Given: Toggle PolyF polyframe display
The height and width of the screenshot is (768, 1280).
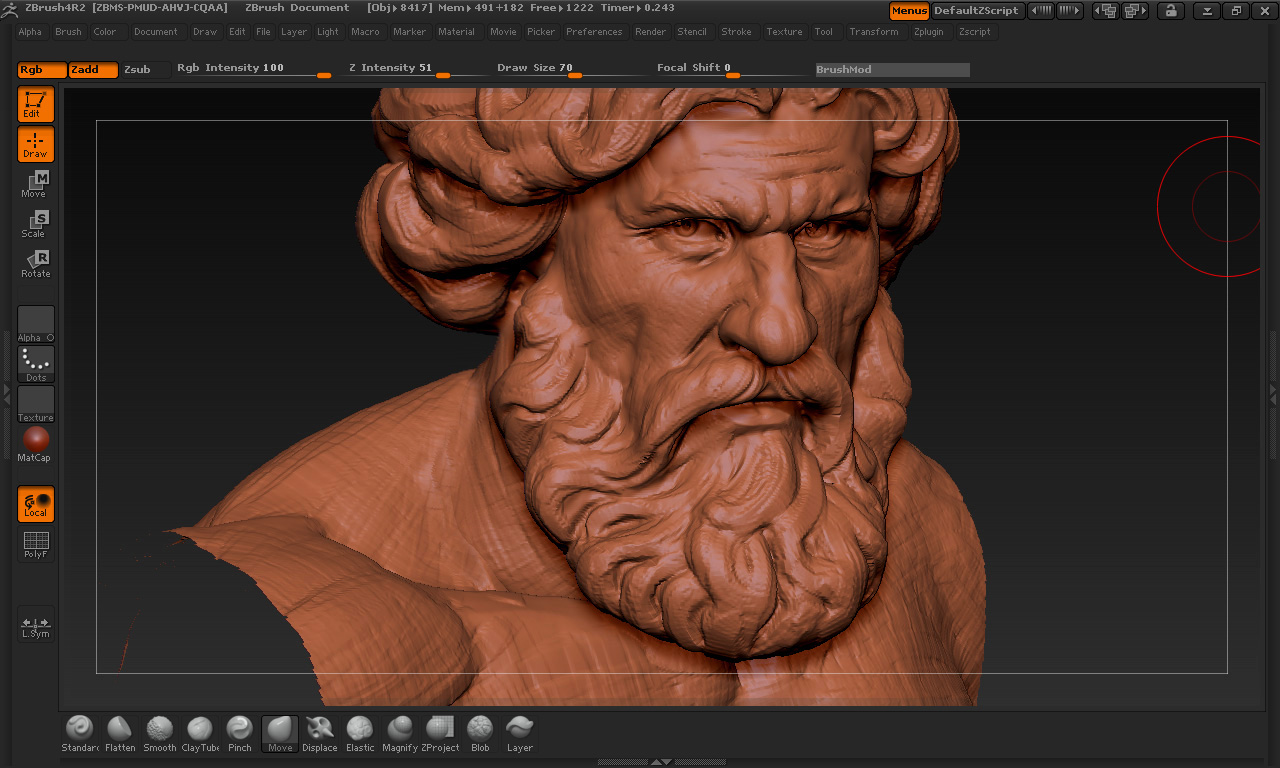Looking at the screenshot, I should coord(36,545).
